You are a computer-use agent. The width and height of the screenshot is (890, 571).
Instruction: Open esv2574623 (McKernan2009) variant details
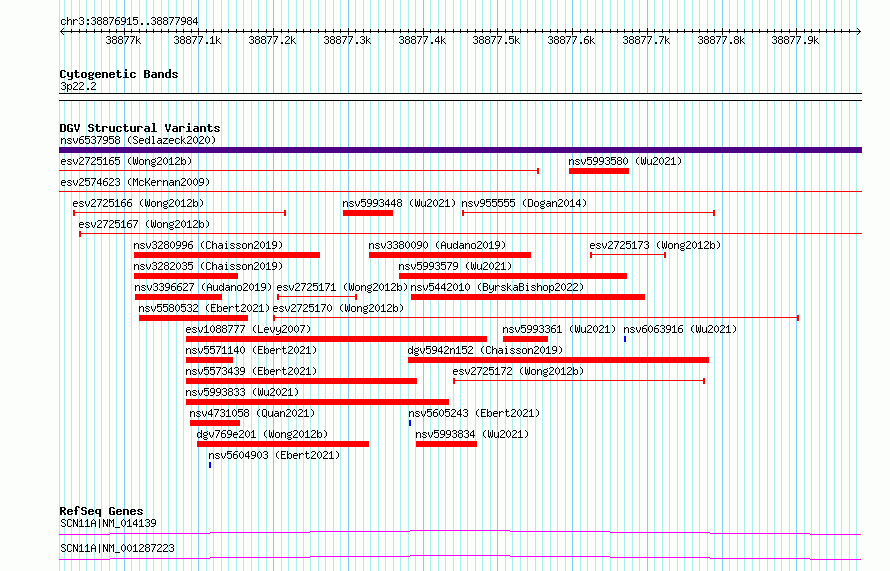(135, 182)
